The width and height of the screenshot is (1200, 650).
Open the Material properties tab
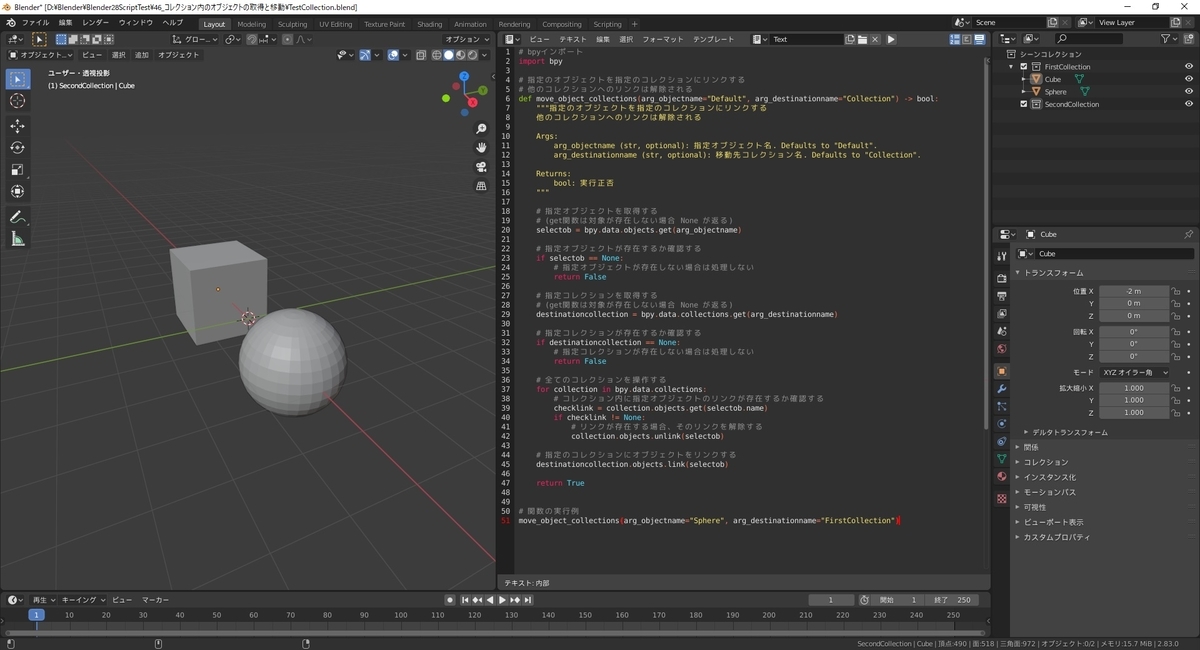coord(1001,476)
